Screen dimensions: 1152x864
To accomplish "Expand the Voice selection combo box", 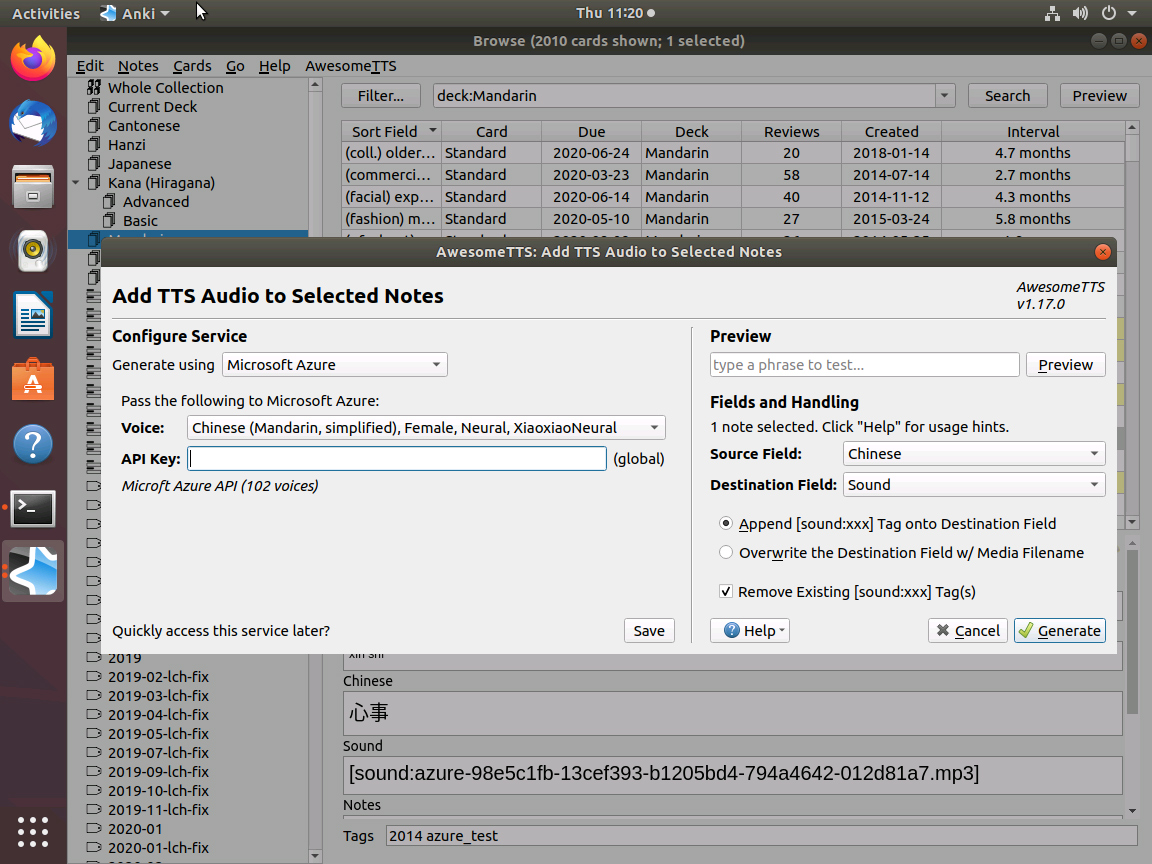I will pyautogui.click(x=426, y=428).
